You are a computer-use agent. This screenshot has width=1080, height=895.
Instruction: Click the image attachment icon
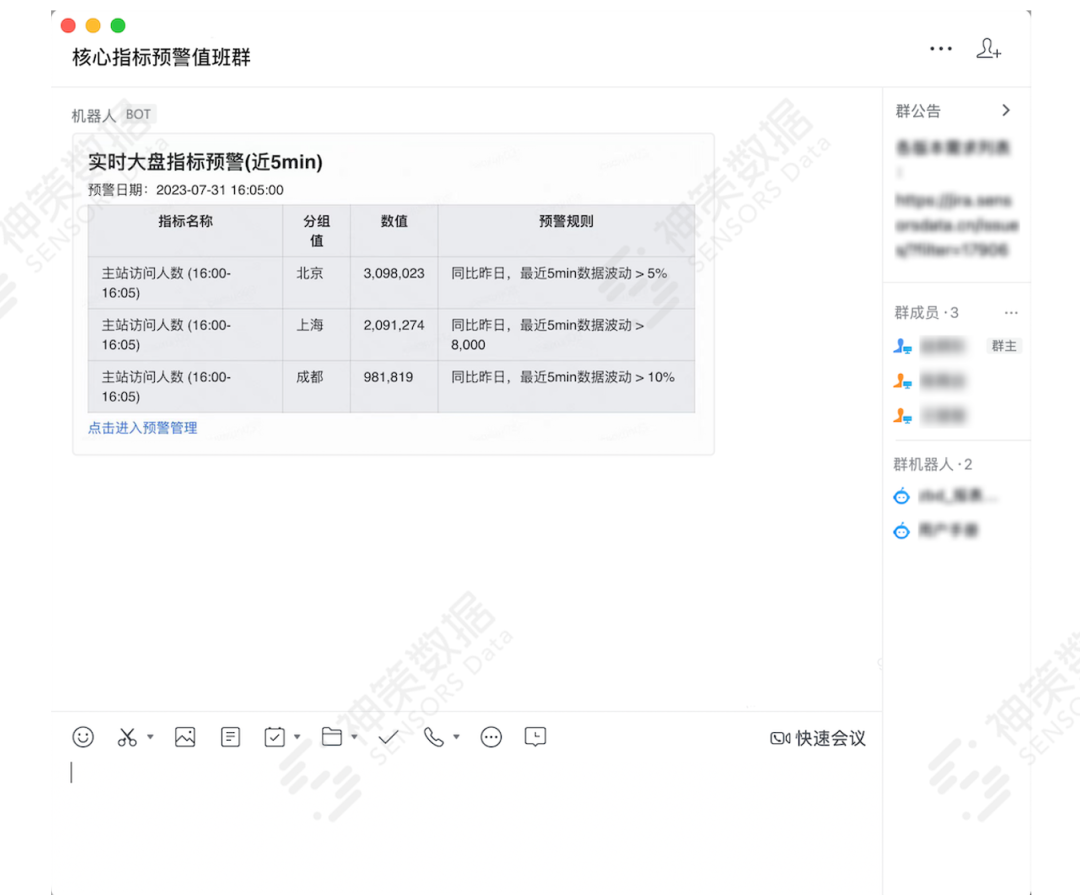[x=185, y=737]
